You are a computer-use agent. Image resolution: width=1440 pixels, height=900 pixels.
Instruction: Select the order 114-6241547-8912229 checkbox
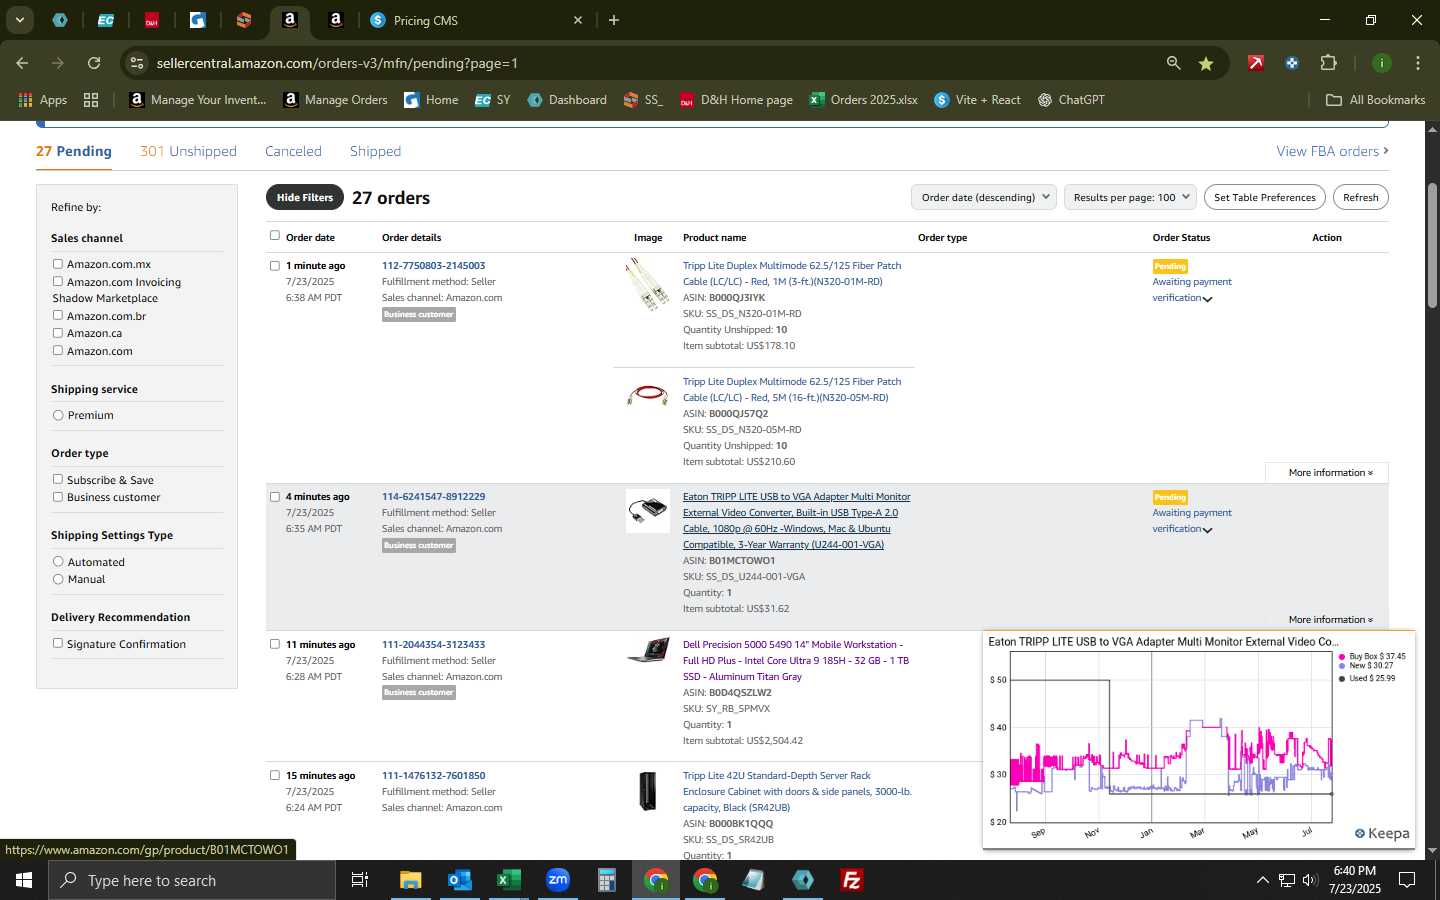point(275,497)
